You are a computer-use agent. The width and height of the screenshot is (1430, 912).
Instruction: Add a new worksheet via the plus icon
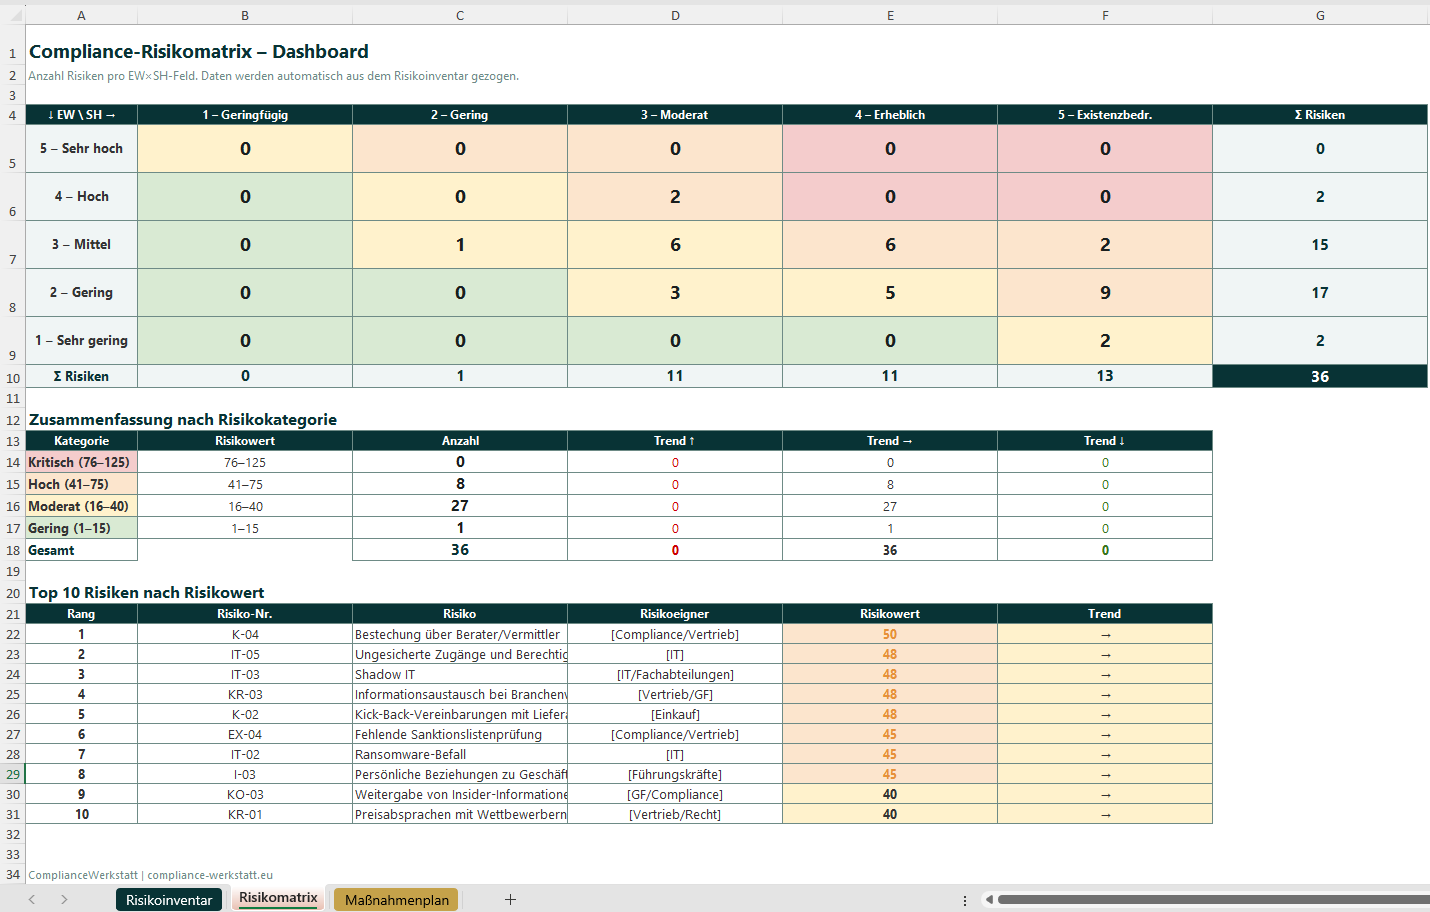510,899
